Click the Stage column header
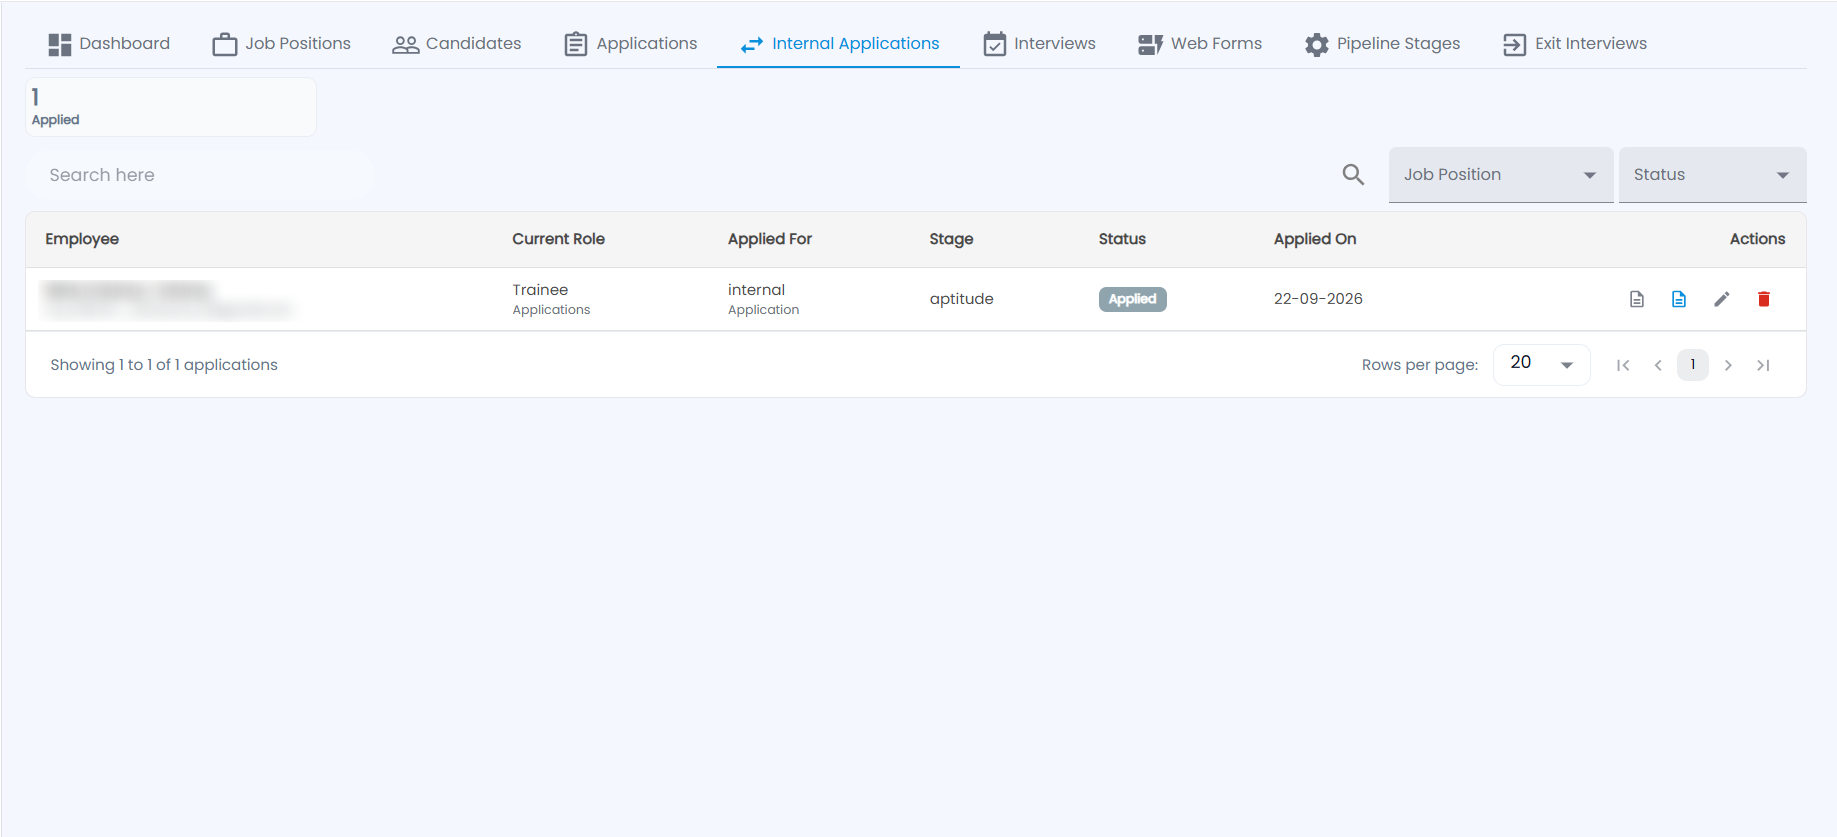The width and height of the screenshot is (1837, 837). [951, 239]
